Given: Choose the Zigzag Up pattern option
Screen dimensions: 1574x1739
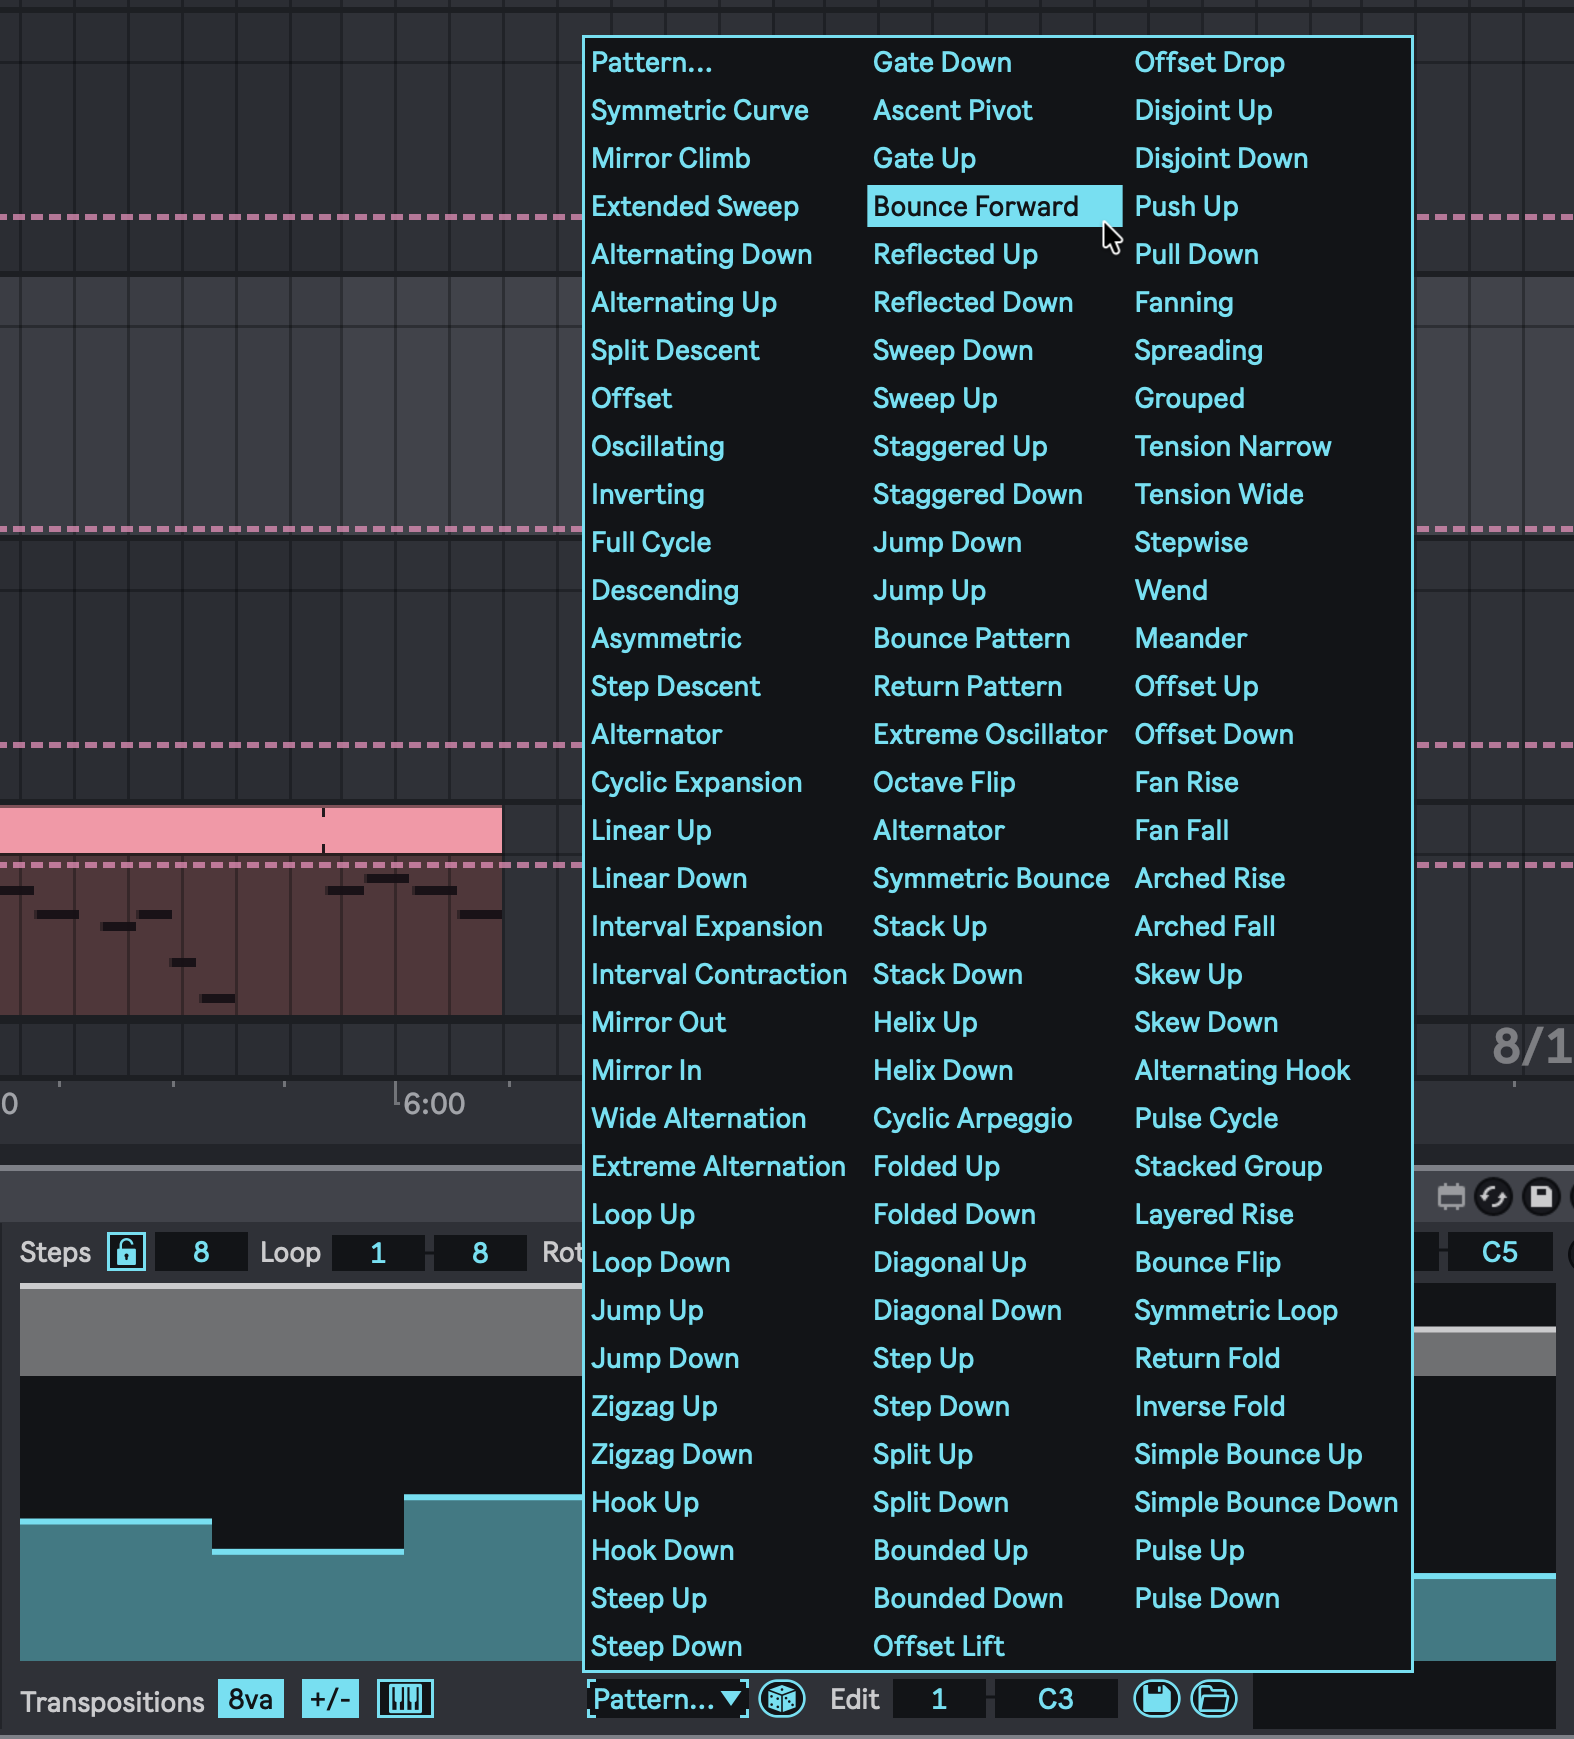Looking at the screenshot, I should [x=654, y=1407].
